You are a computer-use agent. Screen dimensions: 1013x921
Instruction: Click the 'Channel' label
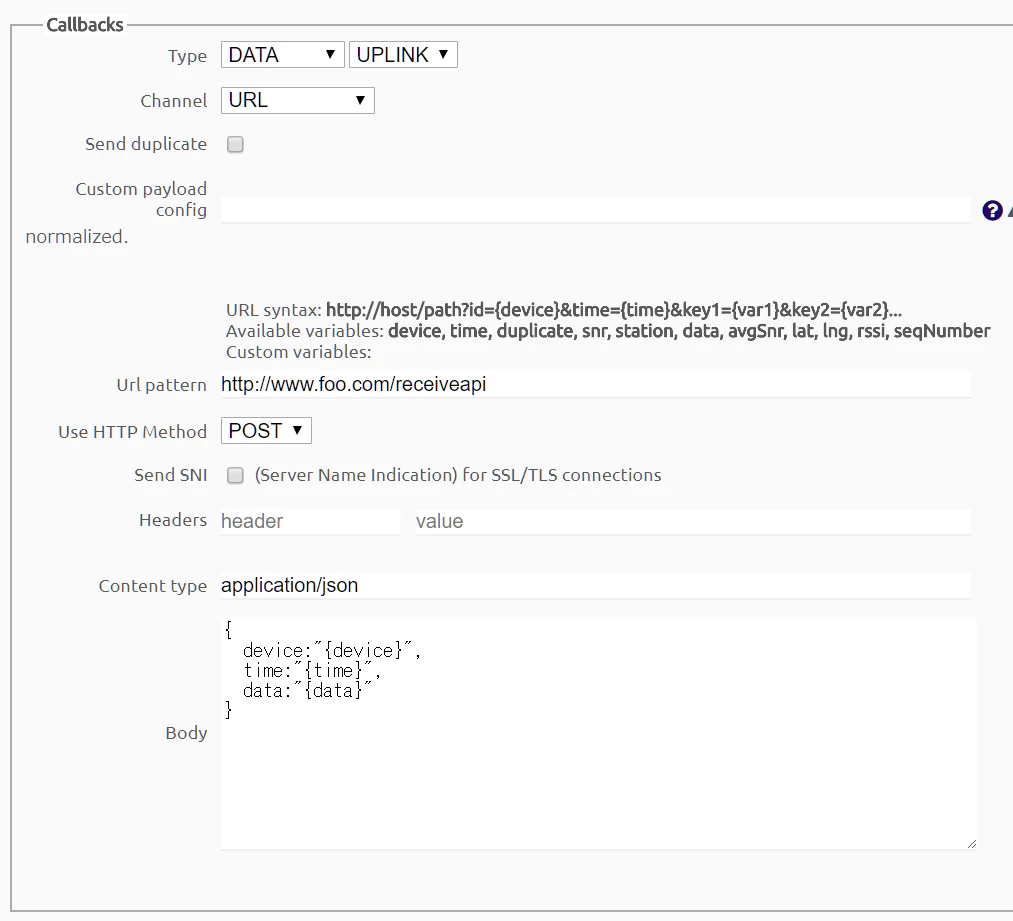click(174, 101)
